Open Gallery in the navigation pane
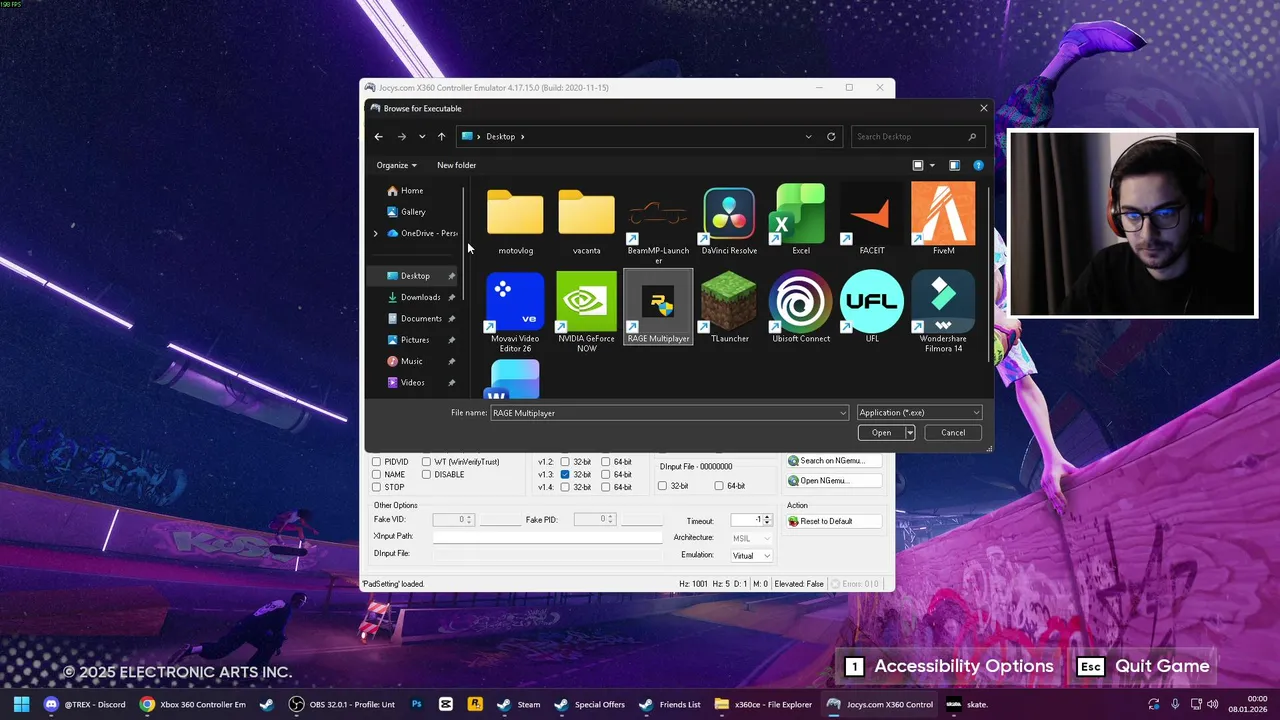 pyautogui.click(x=406, y=212)
